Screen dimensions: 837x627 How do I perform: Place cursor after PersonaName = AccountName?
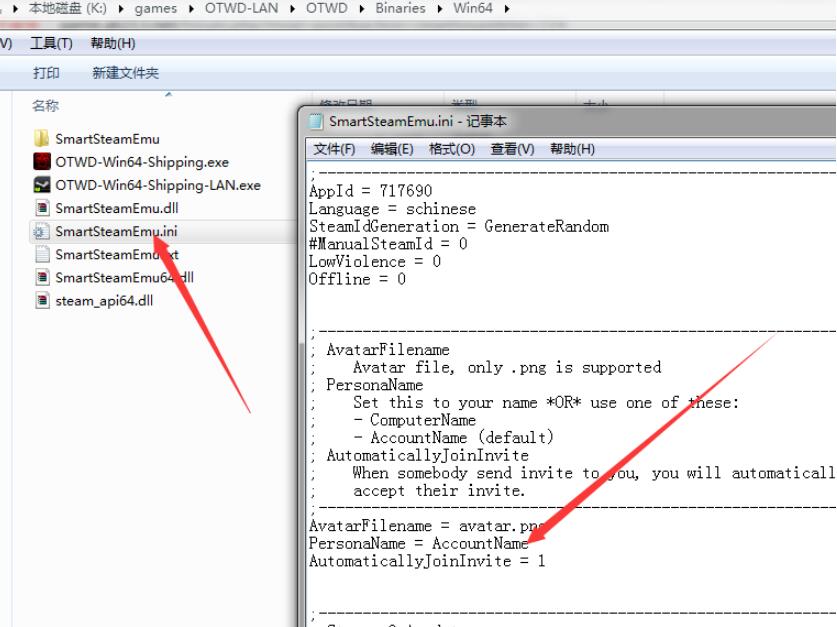coord(529,544)
